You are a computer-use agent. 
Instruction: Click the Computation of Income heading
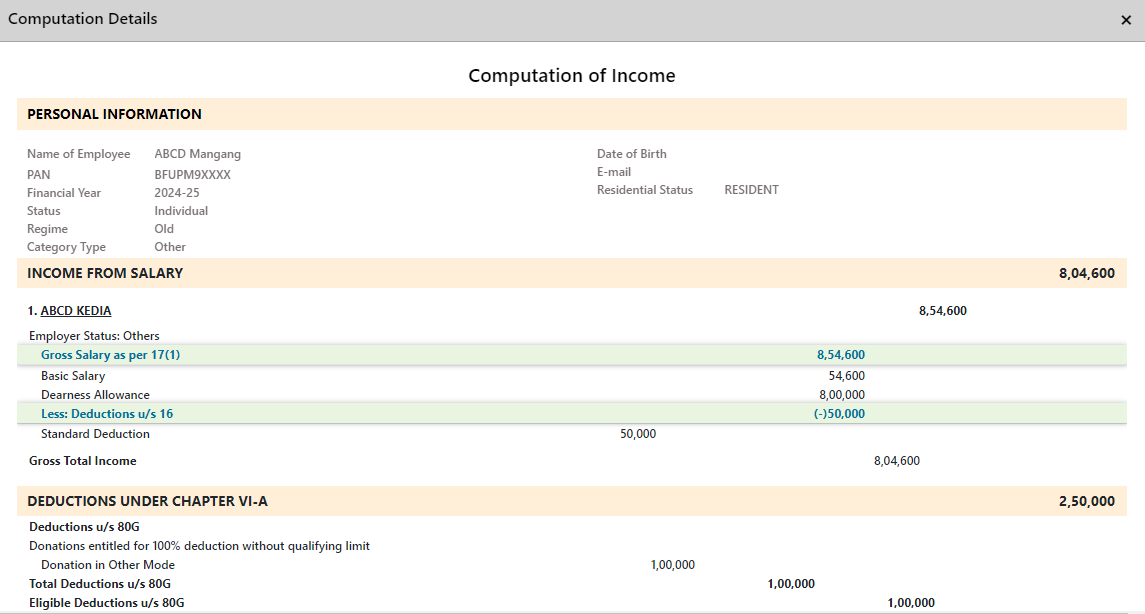(x=572, y=76)
